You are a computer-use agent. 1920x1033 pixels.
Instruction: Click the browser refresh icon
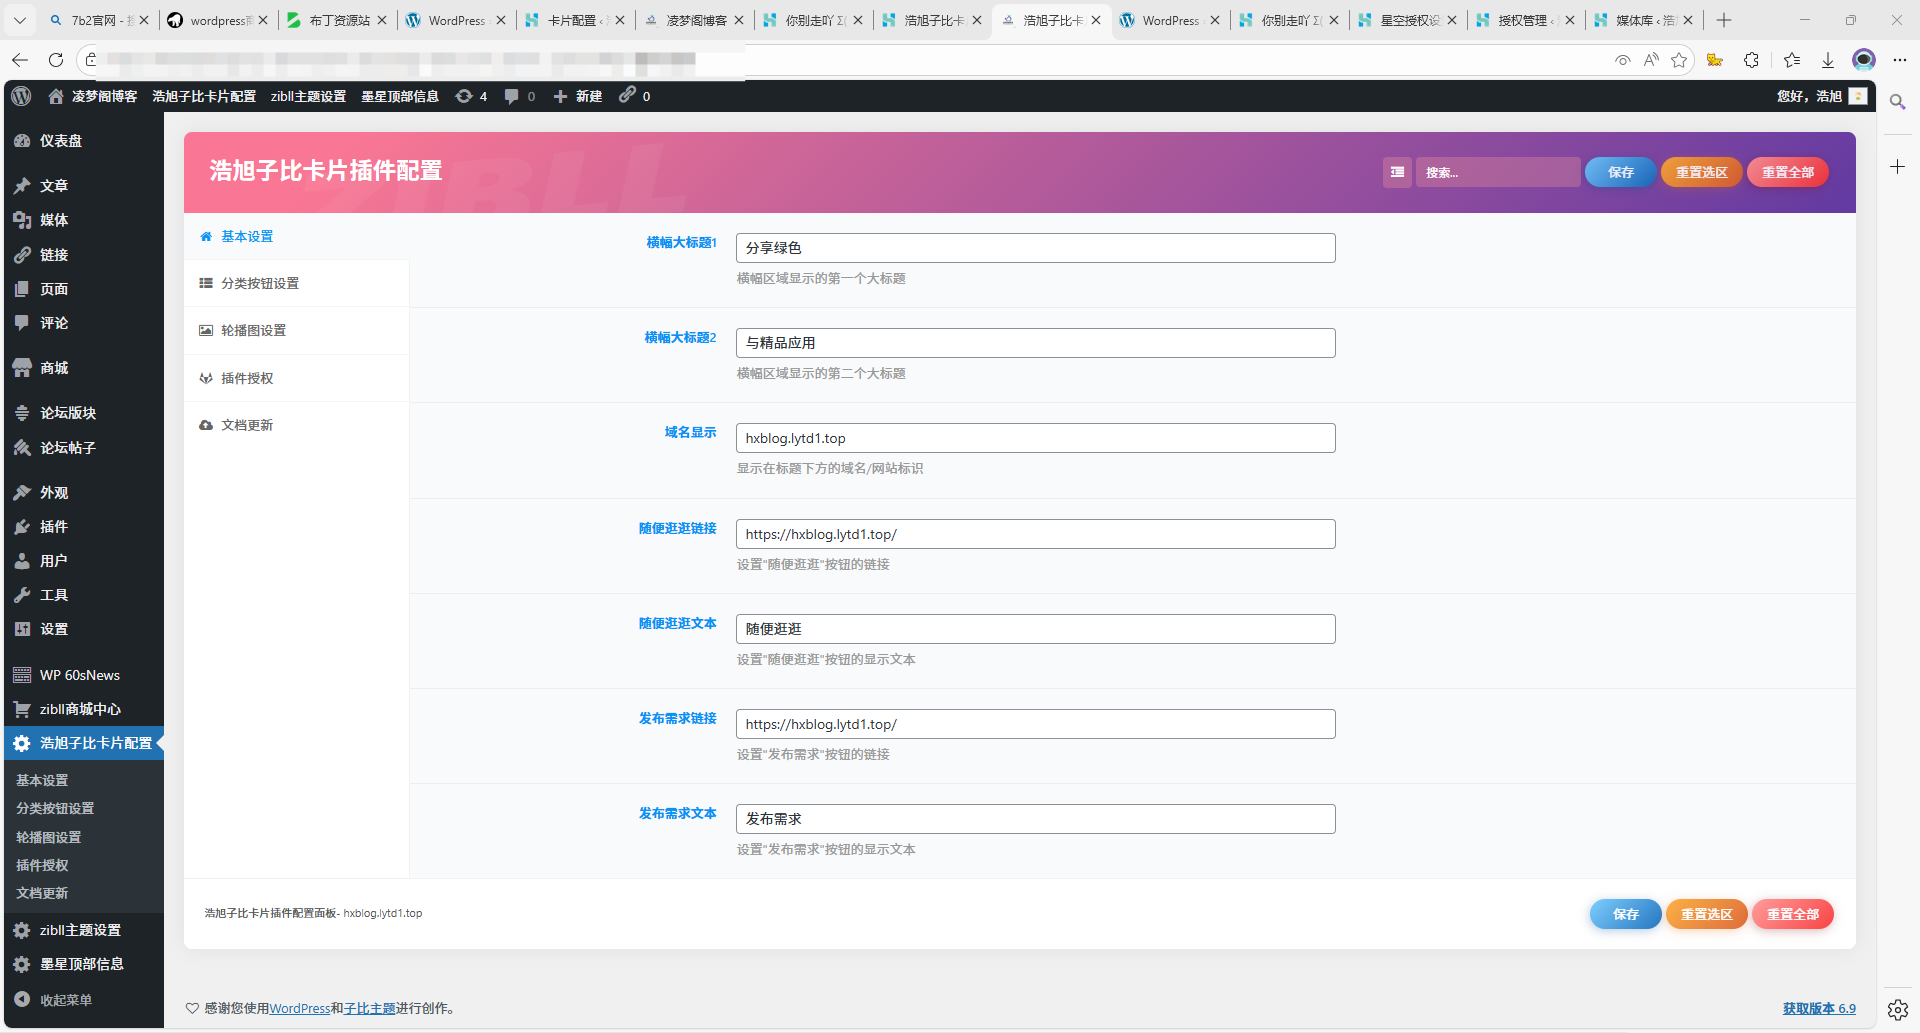click(x=56, y=60)
